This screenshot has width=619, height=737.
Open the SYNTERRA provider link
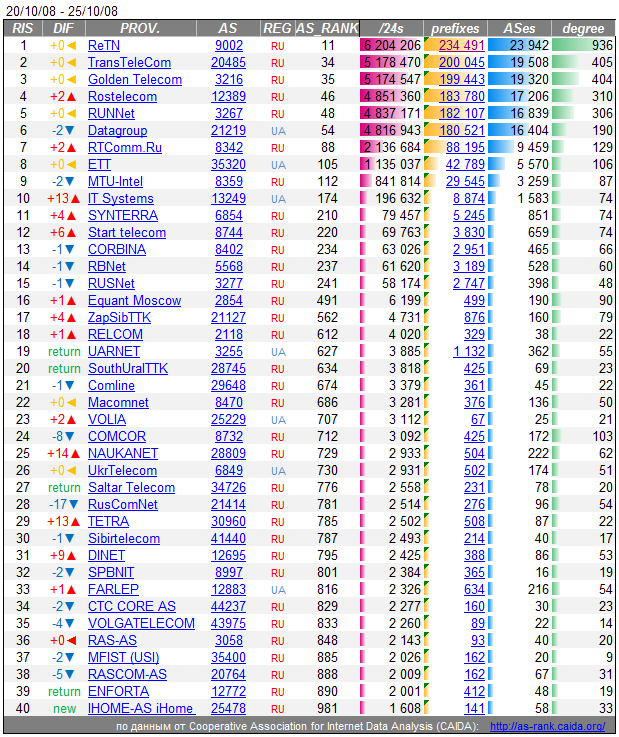click(123, 215)
